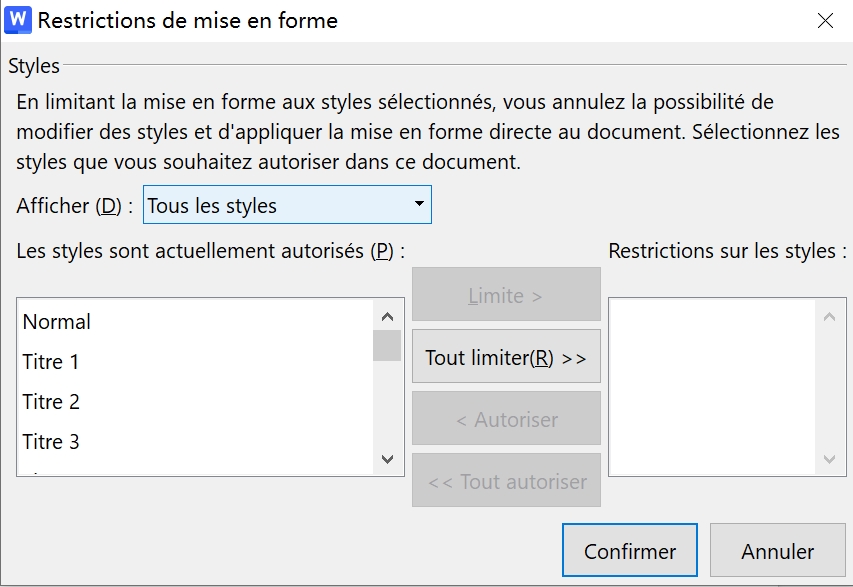
Task: Click the Limite button
Action: 505,293
